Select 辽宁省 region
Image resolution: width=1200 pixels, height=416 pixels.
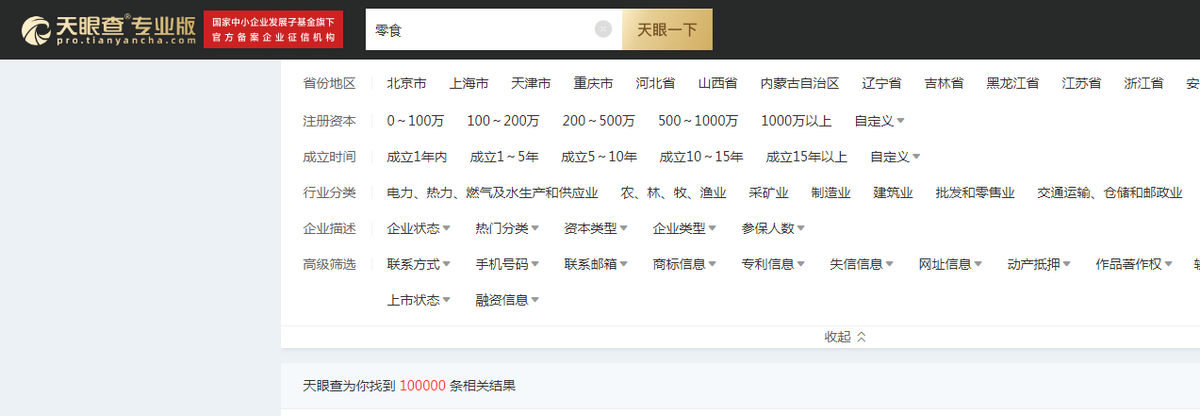881,84
